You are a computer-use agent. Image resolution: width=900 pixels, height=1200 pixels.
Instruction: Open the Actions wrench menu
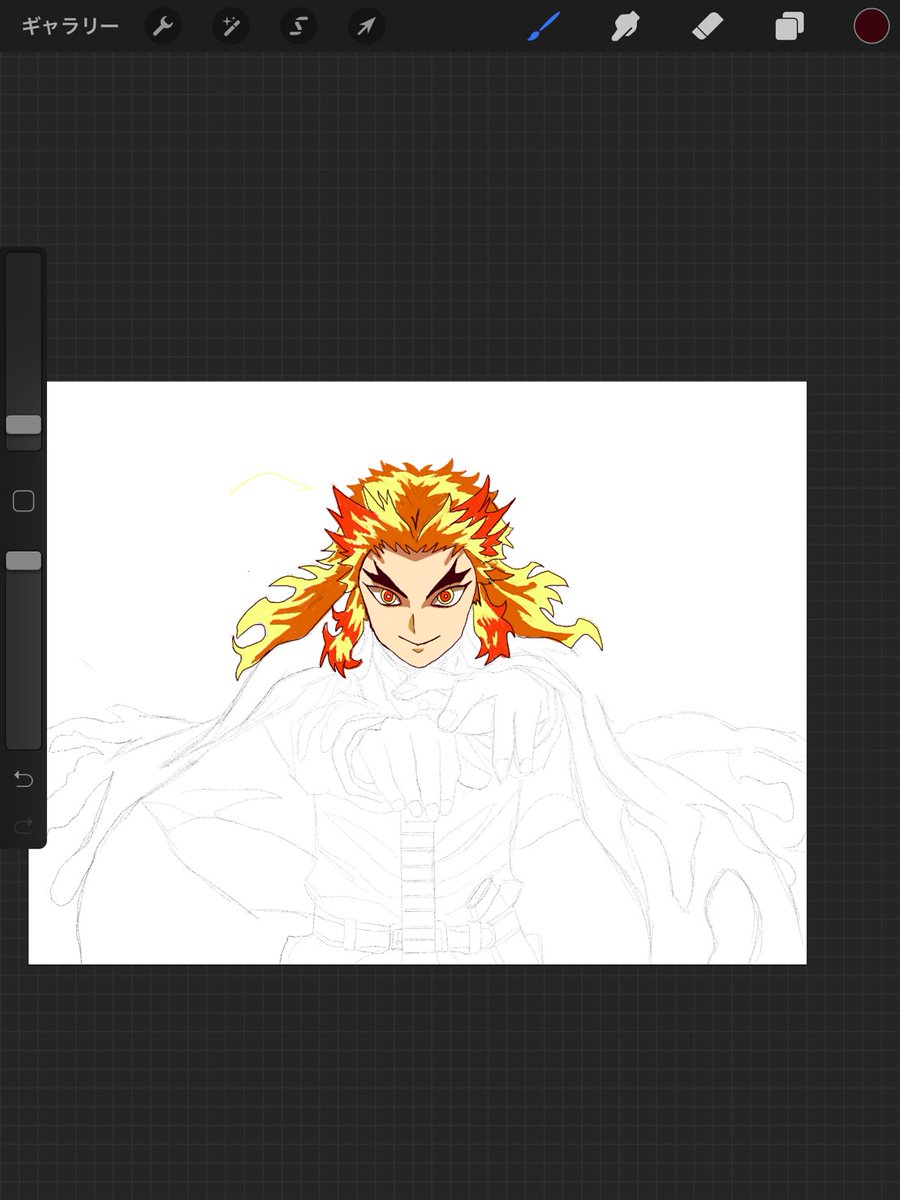pyautogui.click(x=163, y=26)
